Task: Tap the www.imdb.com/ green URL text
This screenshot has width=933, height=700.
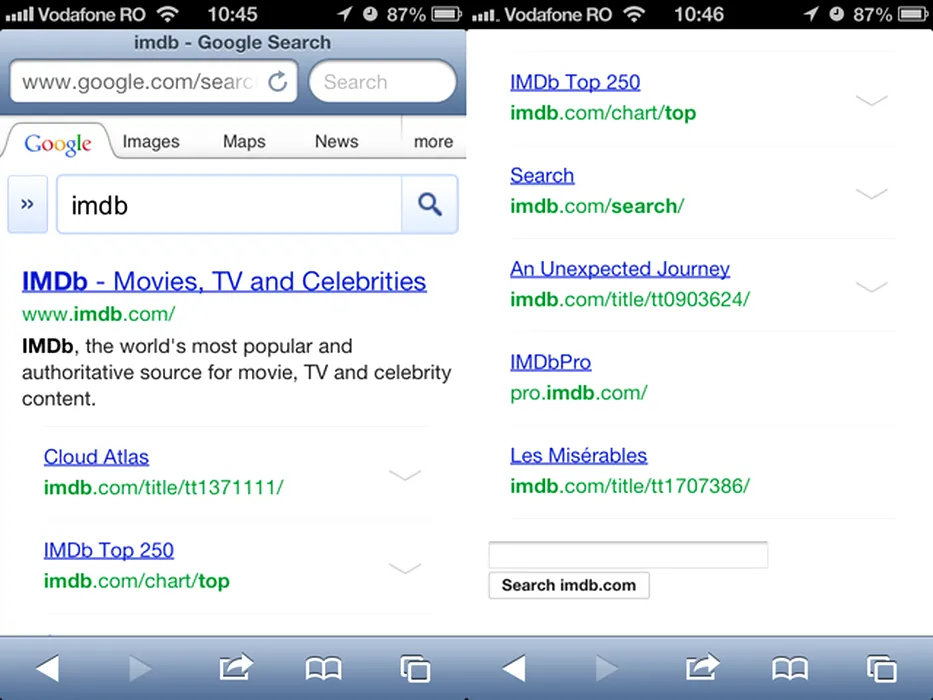Action: pos(99,314)
